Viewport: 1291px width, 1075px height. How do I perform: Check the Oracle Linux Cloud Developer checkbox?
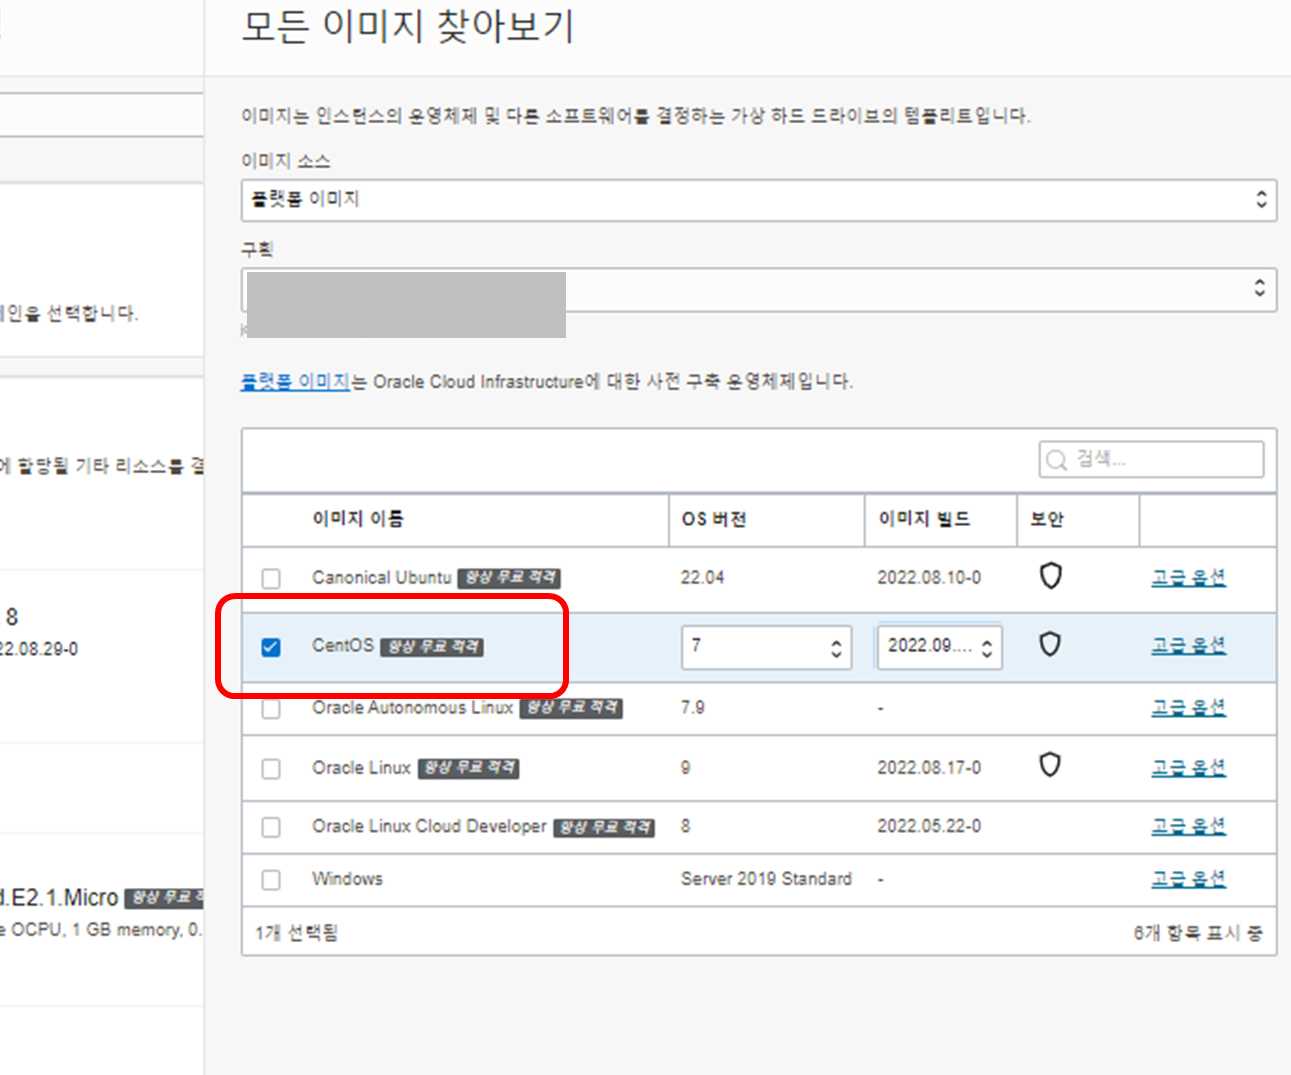tap(271, 827)
